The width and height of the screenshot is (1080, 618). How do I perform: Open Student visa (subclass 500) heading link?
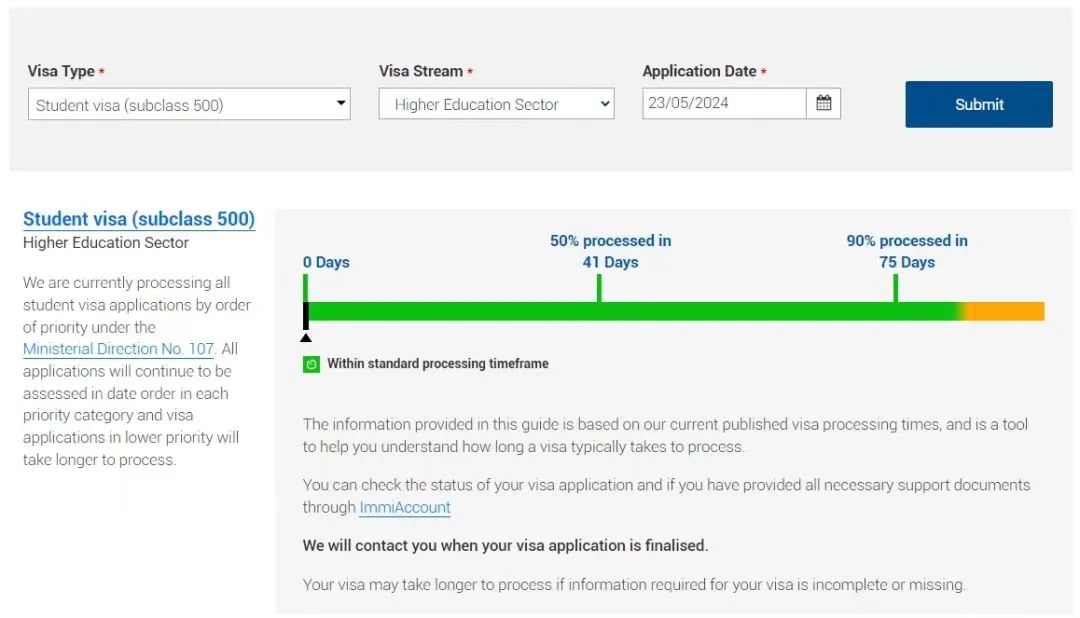[139, 219]
